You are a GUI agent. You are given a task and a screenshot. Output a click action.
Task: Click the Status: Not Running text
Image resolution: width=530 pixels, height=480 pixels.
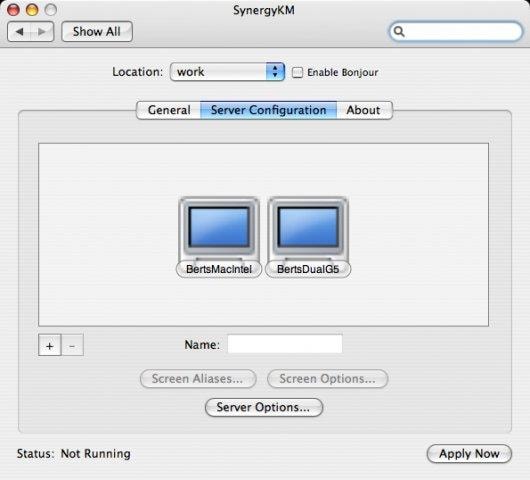pyautogui.click(x=74, y=454)
